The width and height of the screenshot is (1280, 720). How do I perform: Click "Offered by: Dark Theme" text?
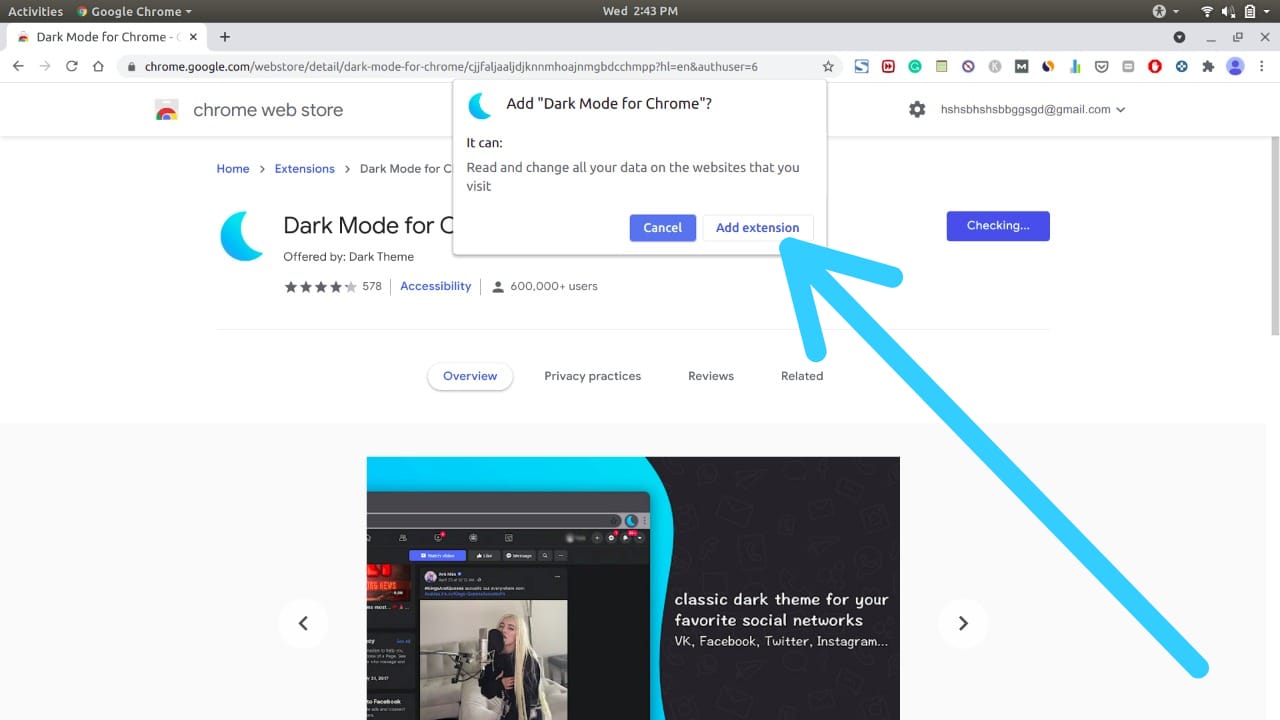(x=348, y=257)
